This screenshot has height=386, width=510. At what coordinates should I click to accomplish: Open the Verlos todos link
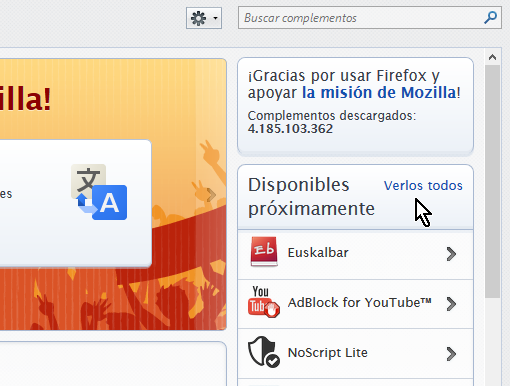tap(423, 186)
